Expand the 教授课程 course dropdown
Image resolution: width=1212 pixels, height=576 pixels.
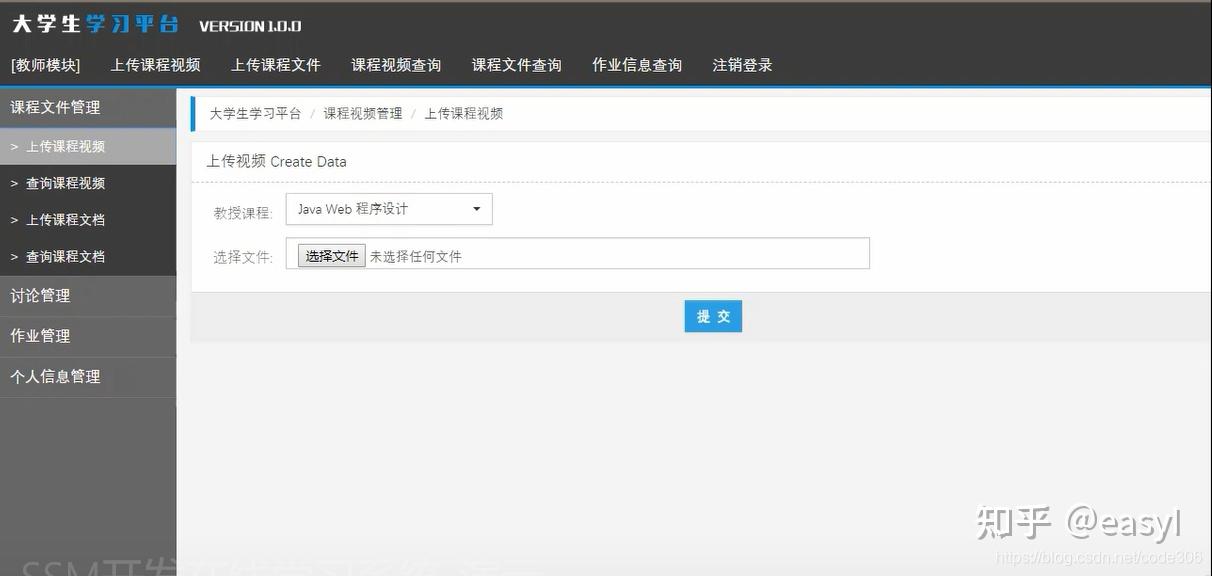coord(388,209)
